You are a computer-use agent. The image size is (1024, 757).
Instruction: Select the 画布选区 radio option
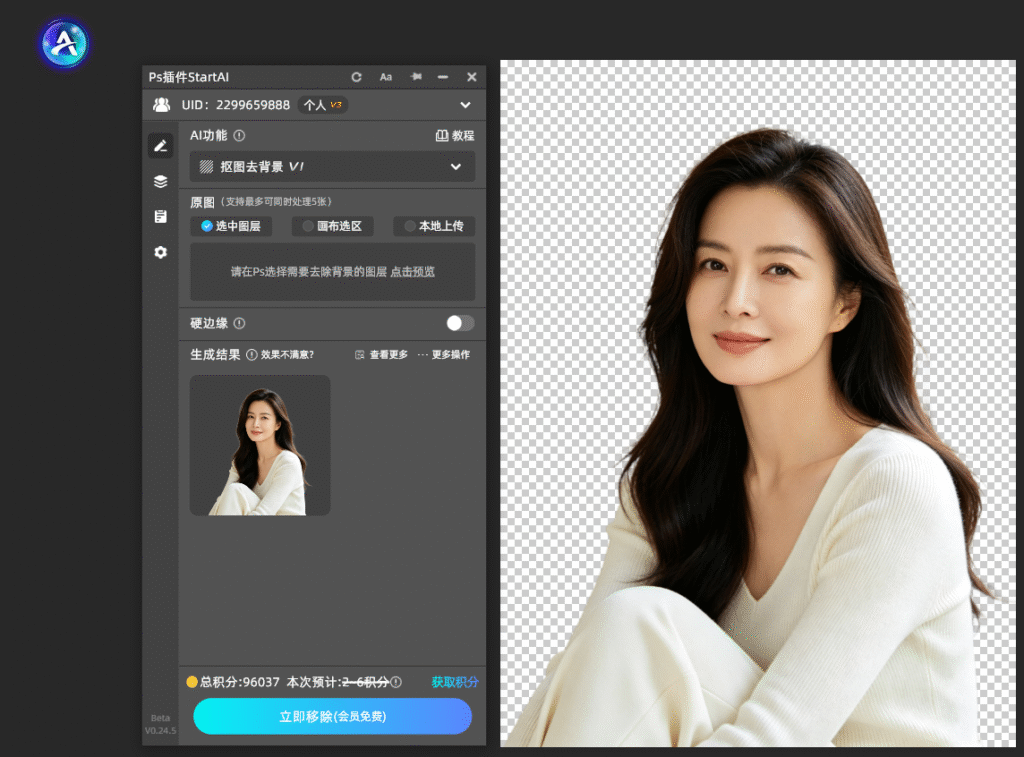click(332, 226)
